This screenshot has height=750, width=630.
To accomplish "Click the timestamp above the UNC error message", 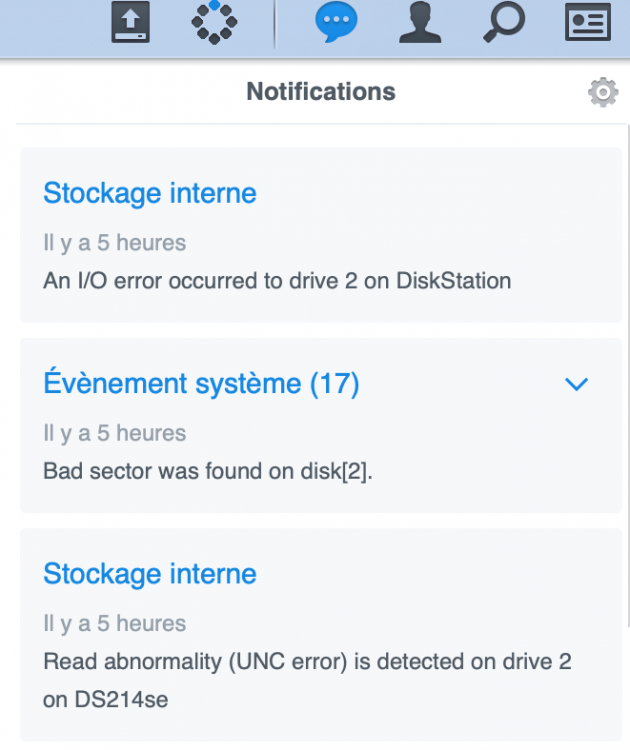I will [x=114, y=623].
